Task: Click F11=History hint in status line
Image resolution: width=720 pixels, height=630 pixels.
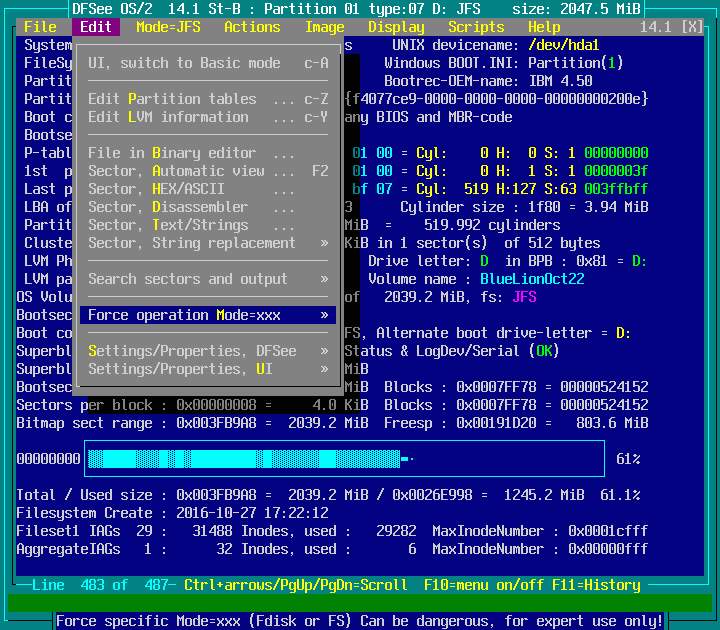Action: (596, 585)
